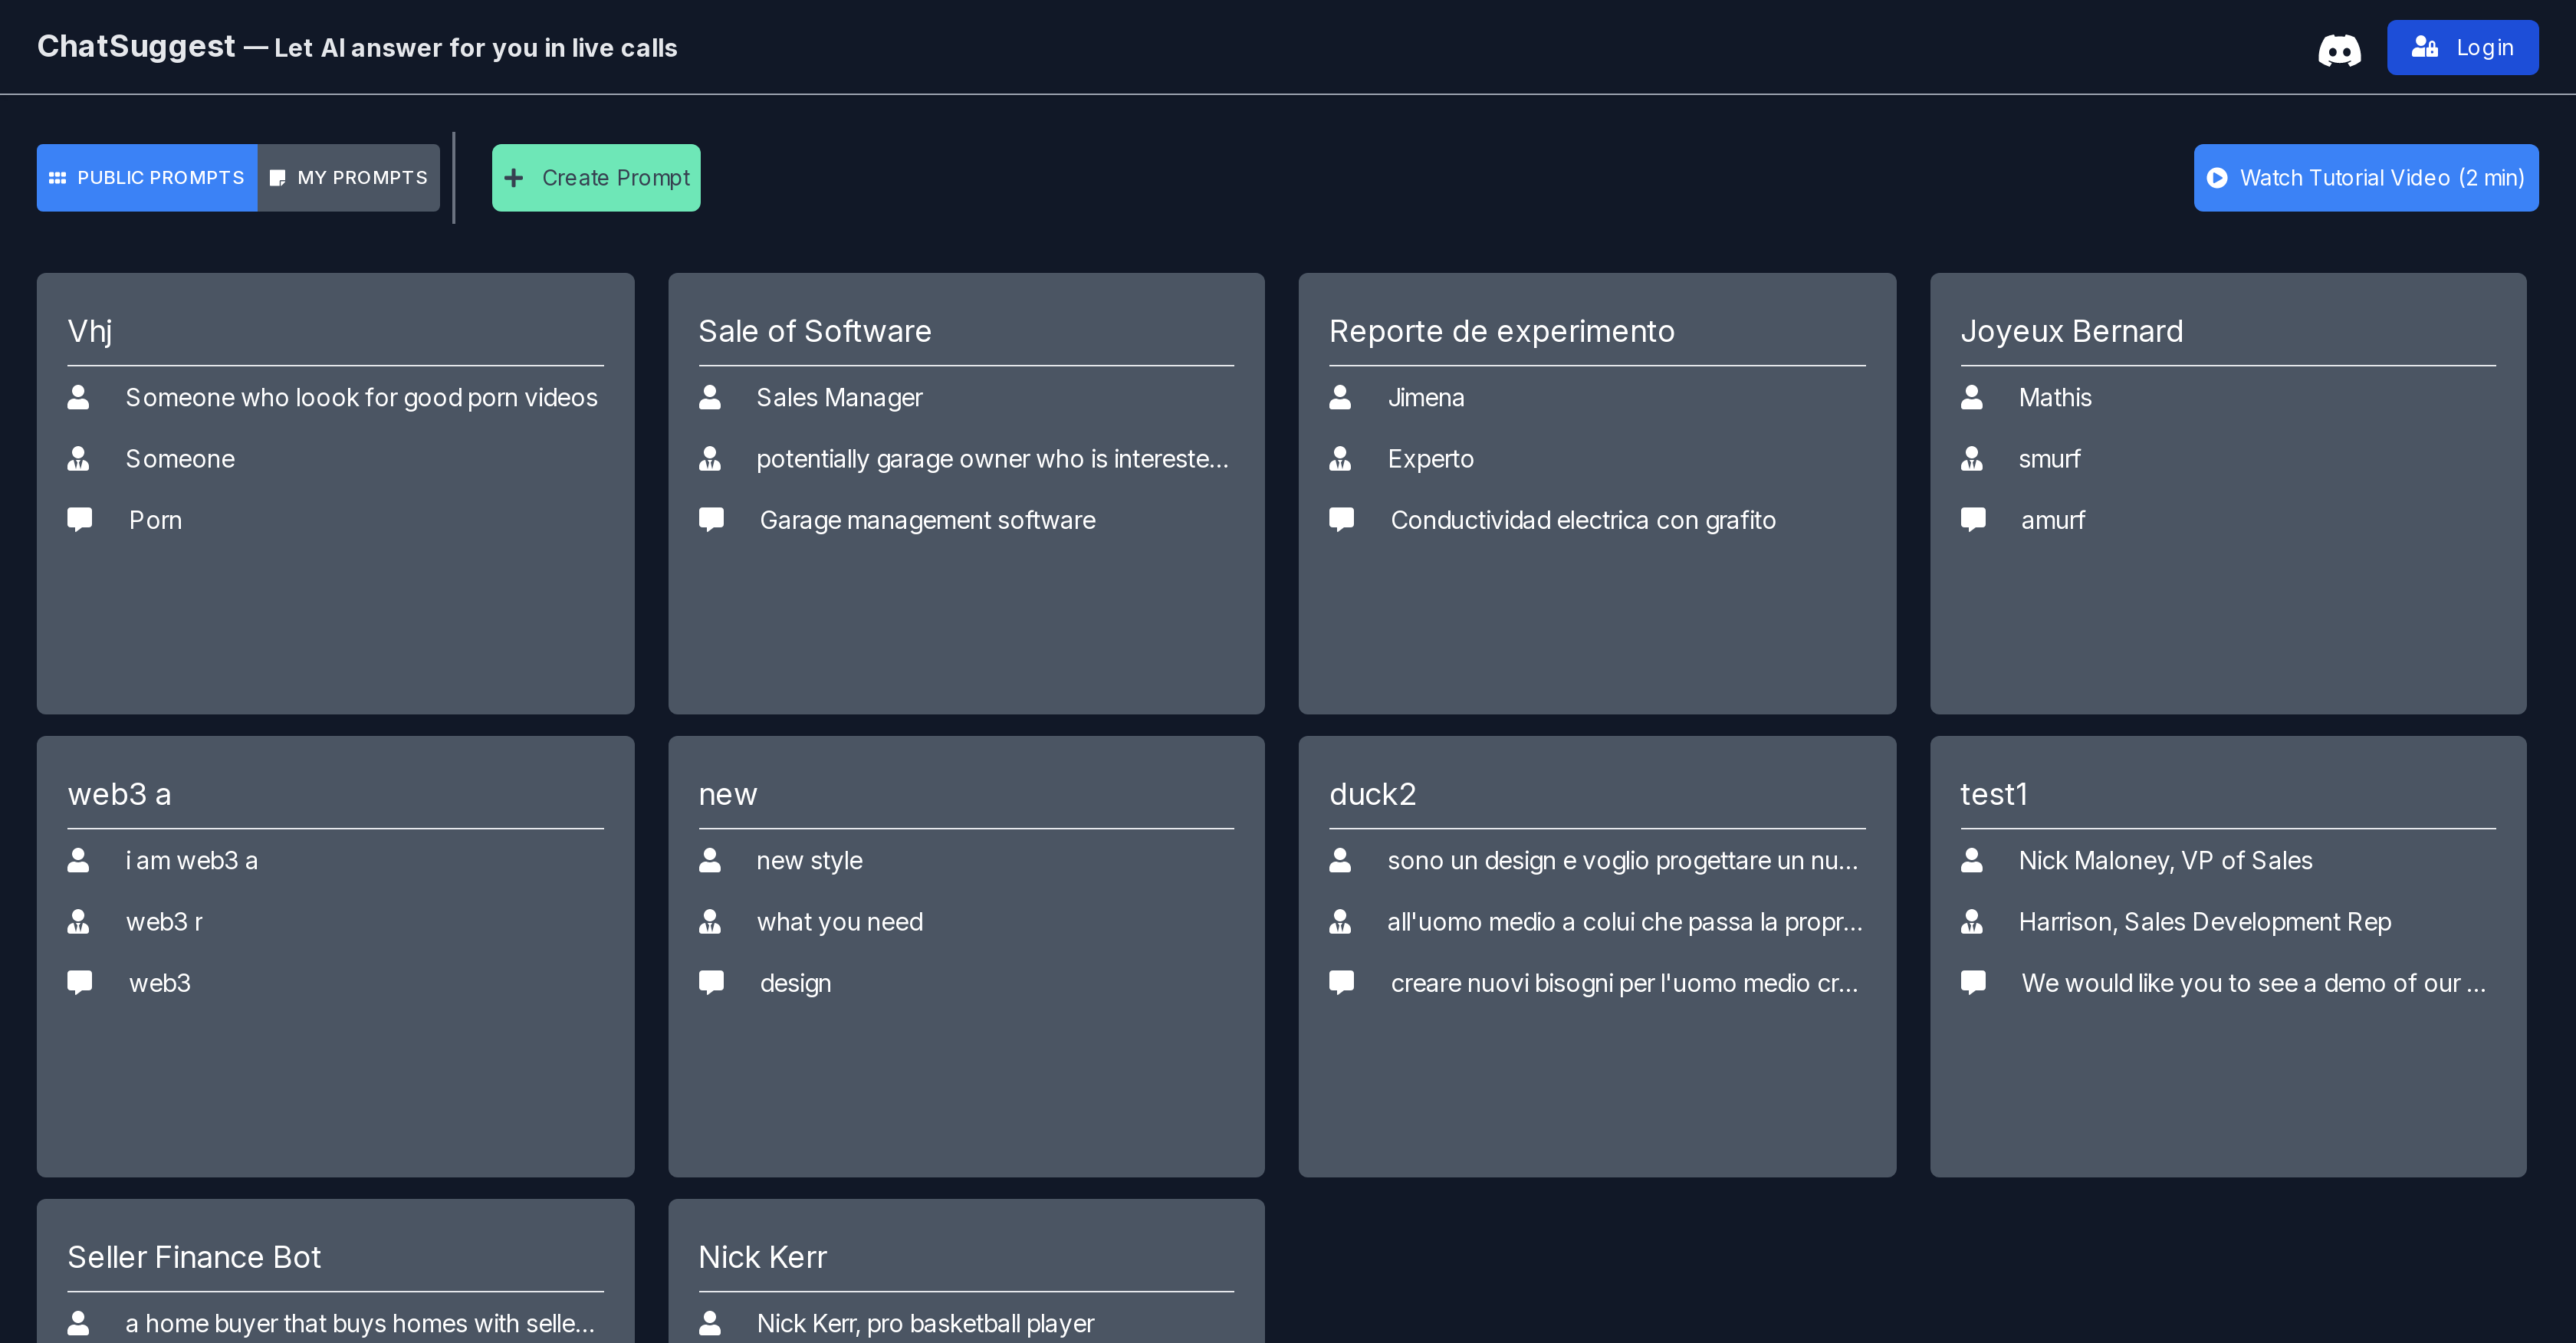Screen dimensions: 2576x1343
Task: Click the person icon under web3 a prompt
Action: 78,859
